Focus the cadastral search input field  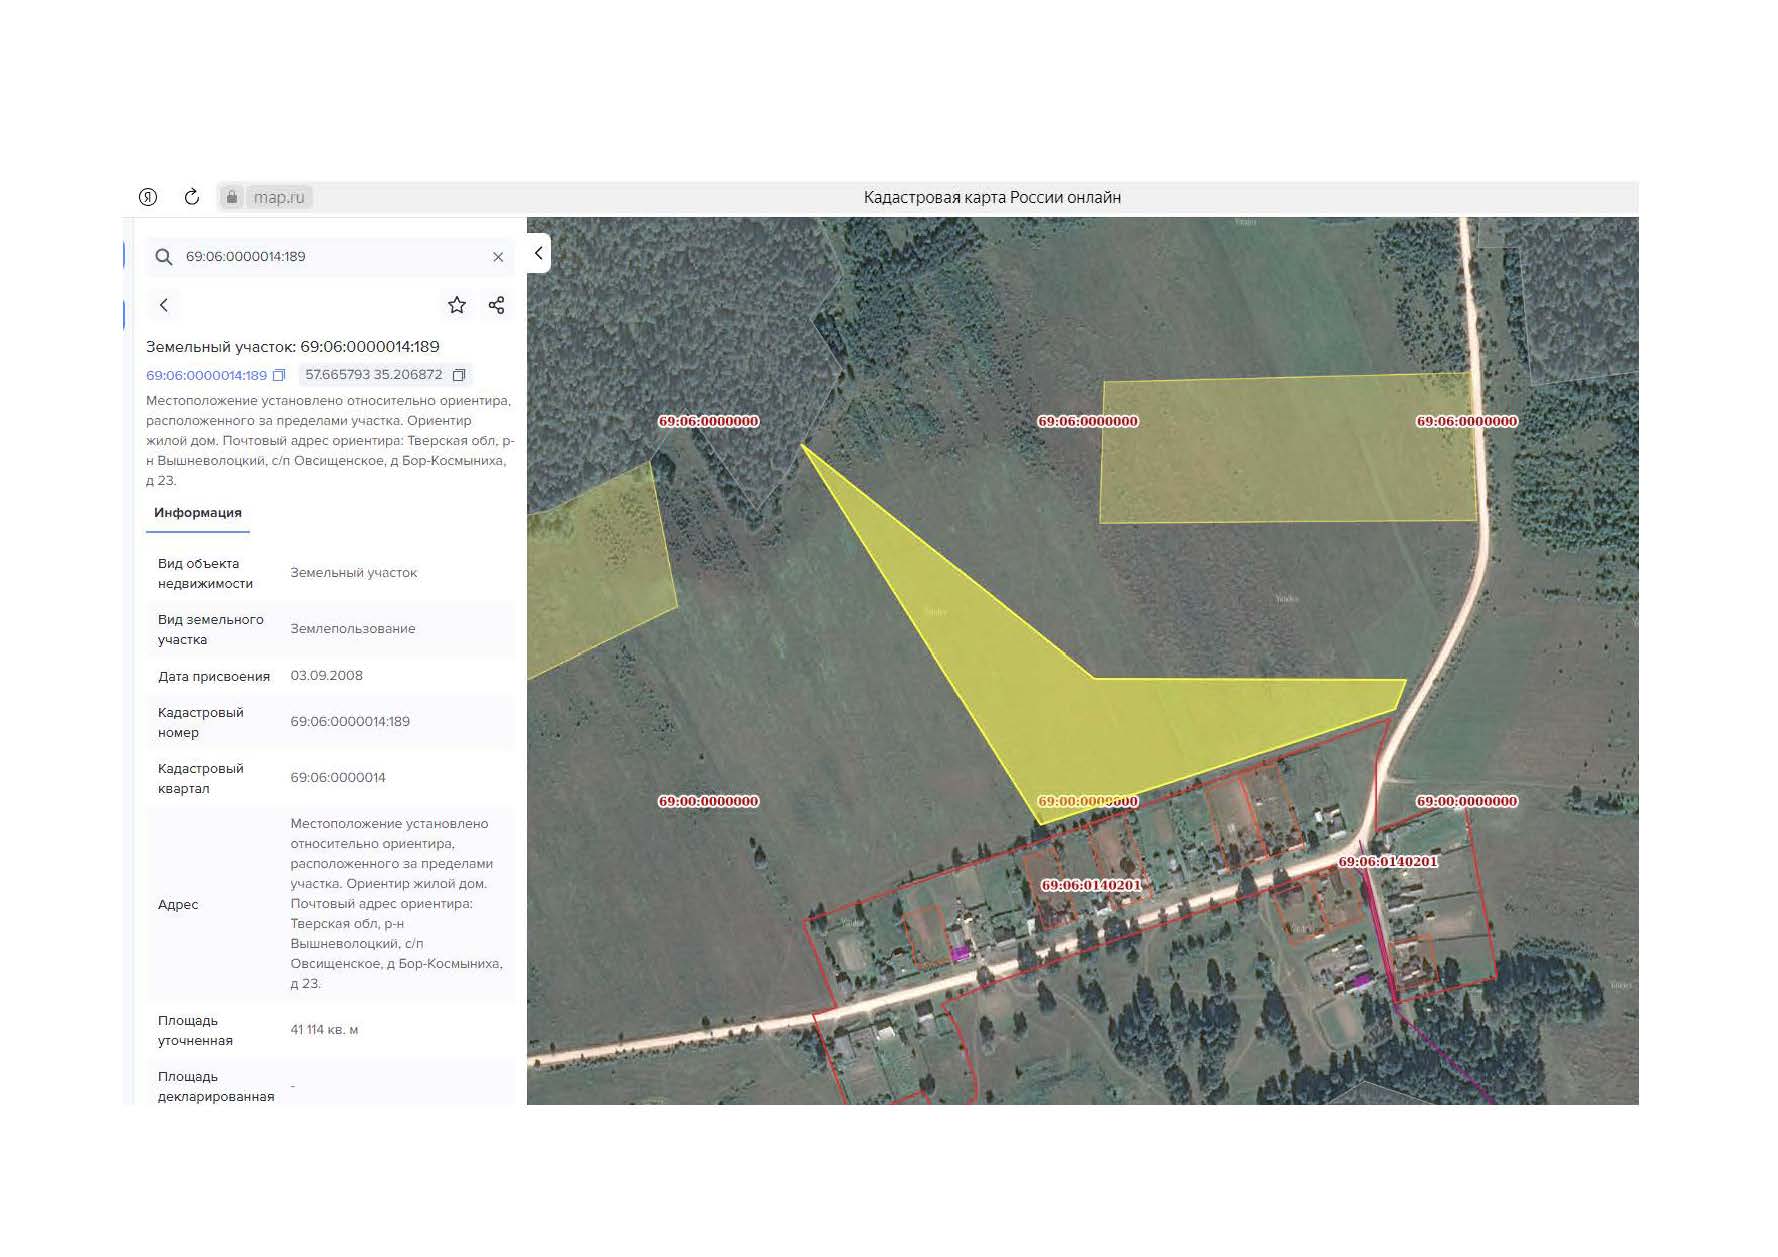[x=335, y=257]
